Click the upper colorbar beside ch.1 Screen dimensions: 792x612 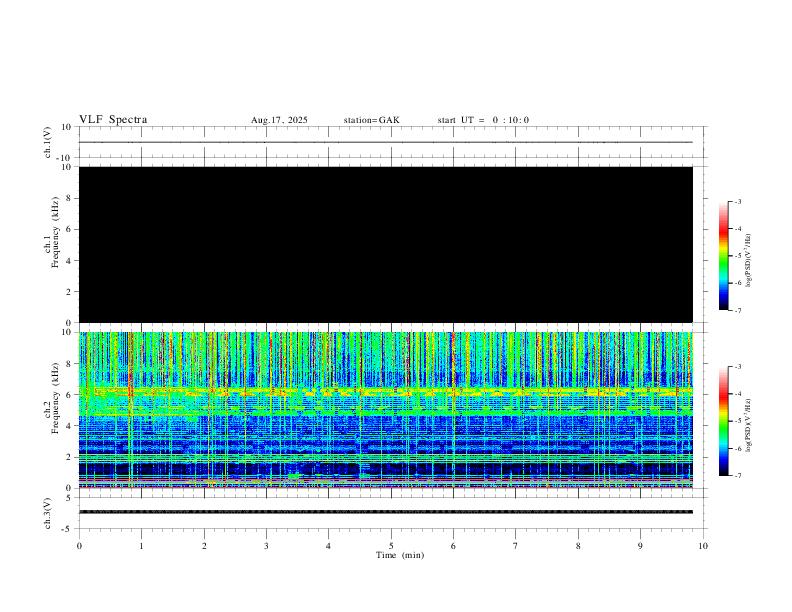point(723,256)
